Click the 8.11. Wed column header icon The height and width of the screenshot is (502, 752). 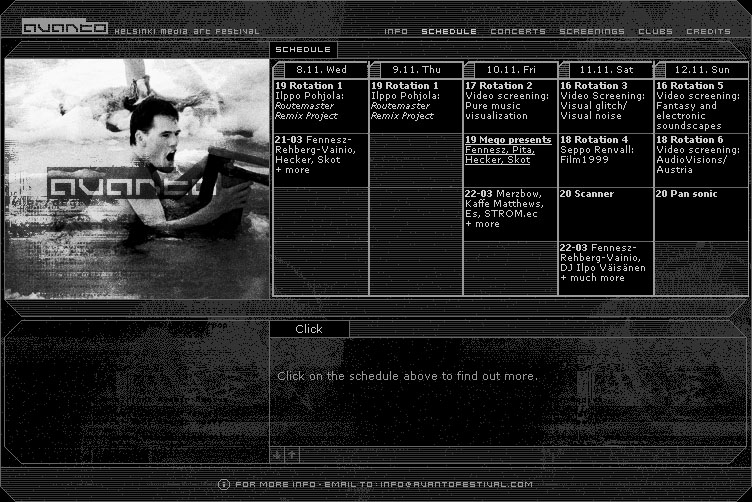pyautogui.click(x=278, y=70)
